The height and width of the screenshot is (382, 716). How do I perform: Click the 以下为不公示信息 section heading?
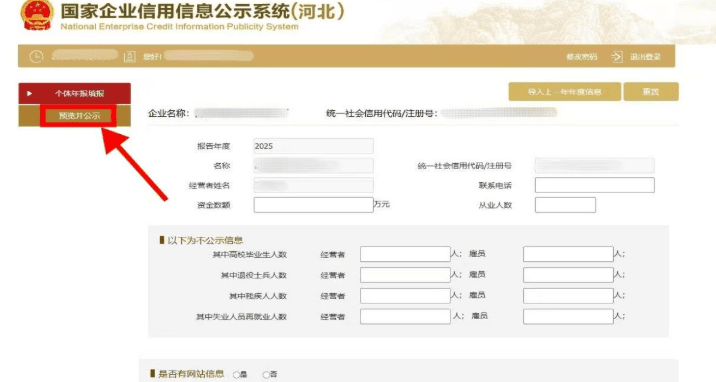(x=205, y=240)
